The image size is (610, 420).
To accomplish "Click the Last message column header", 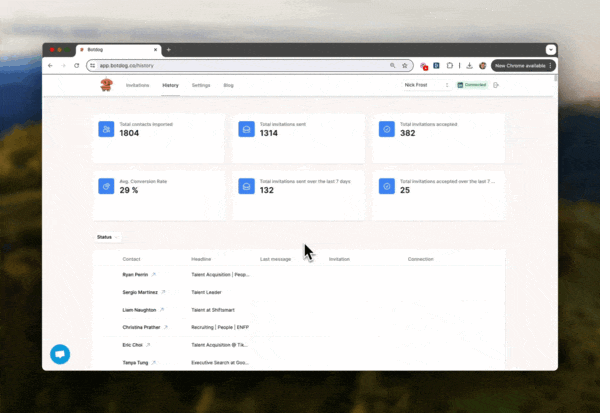I will click(x=275, y=259).
